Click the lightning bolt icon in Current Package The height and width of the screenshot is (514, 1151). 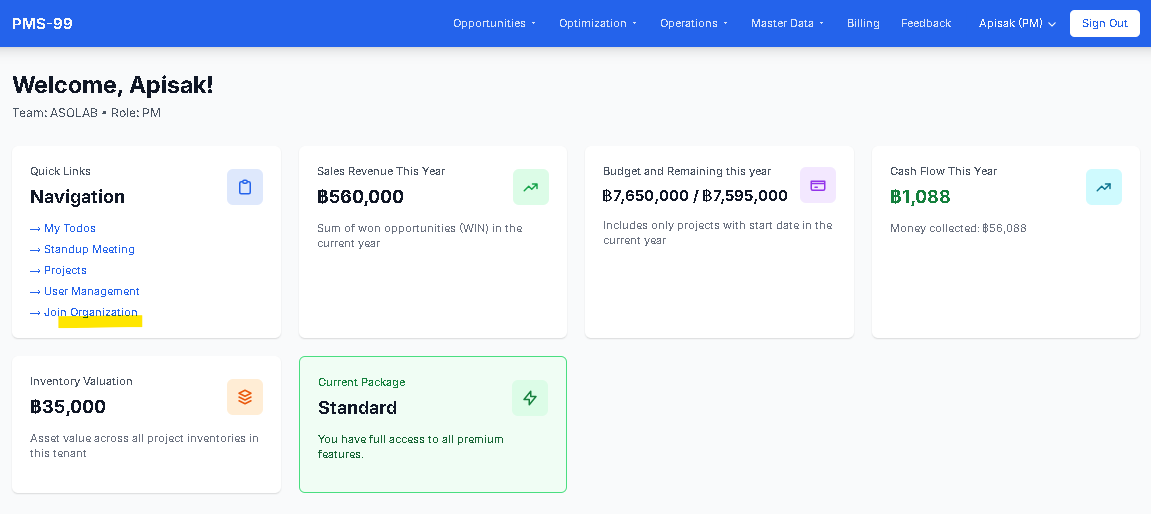(x=530, y=398)
